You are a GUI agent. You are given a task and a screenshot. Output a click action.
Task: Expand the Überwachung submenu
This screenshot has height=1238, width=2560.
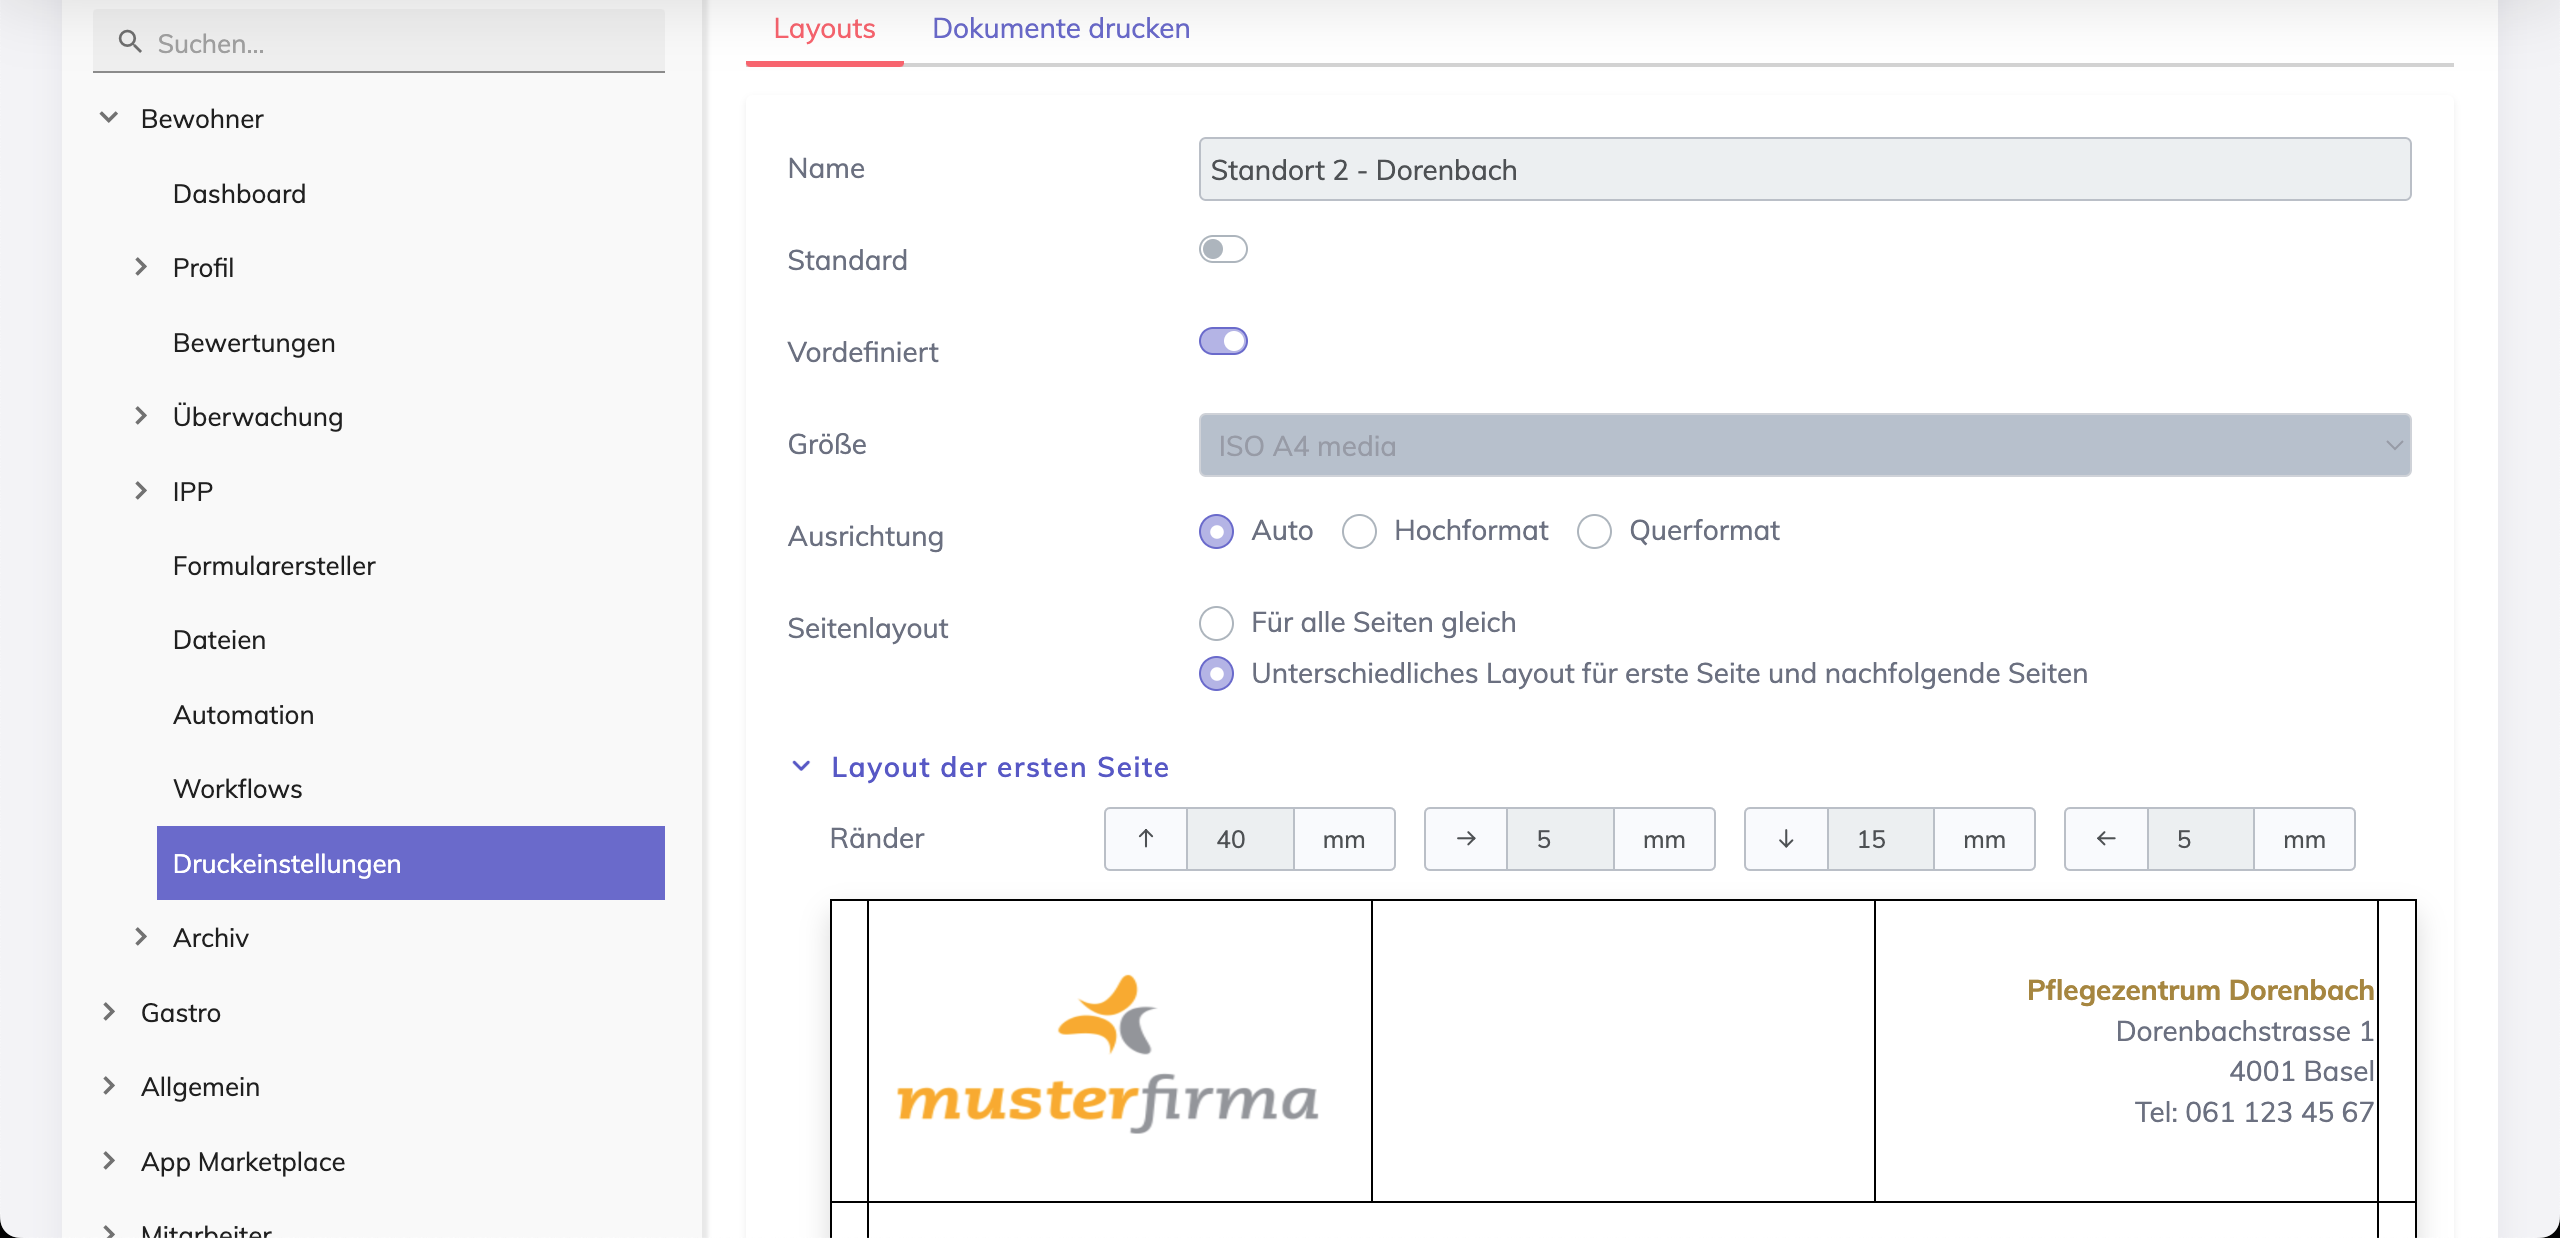coord(141,416)
